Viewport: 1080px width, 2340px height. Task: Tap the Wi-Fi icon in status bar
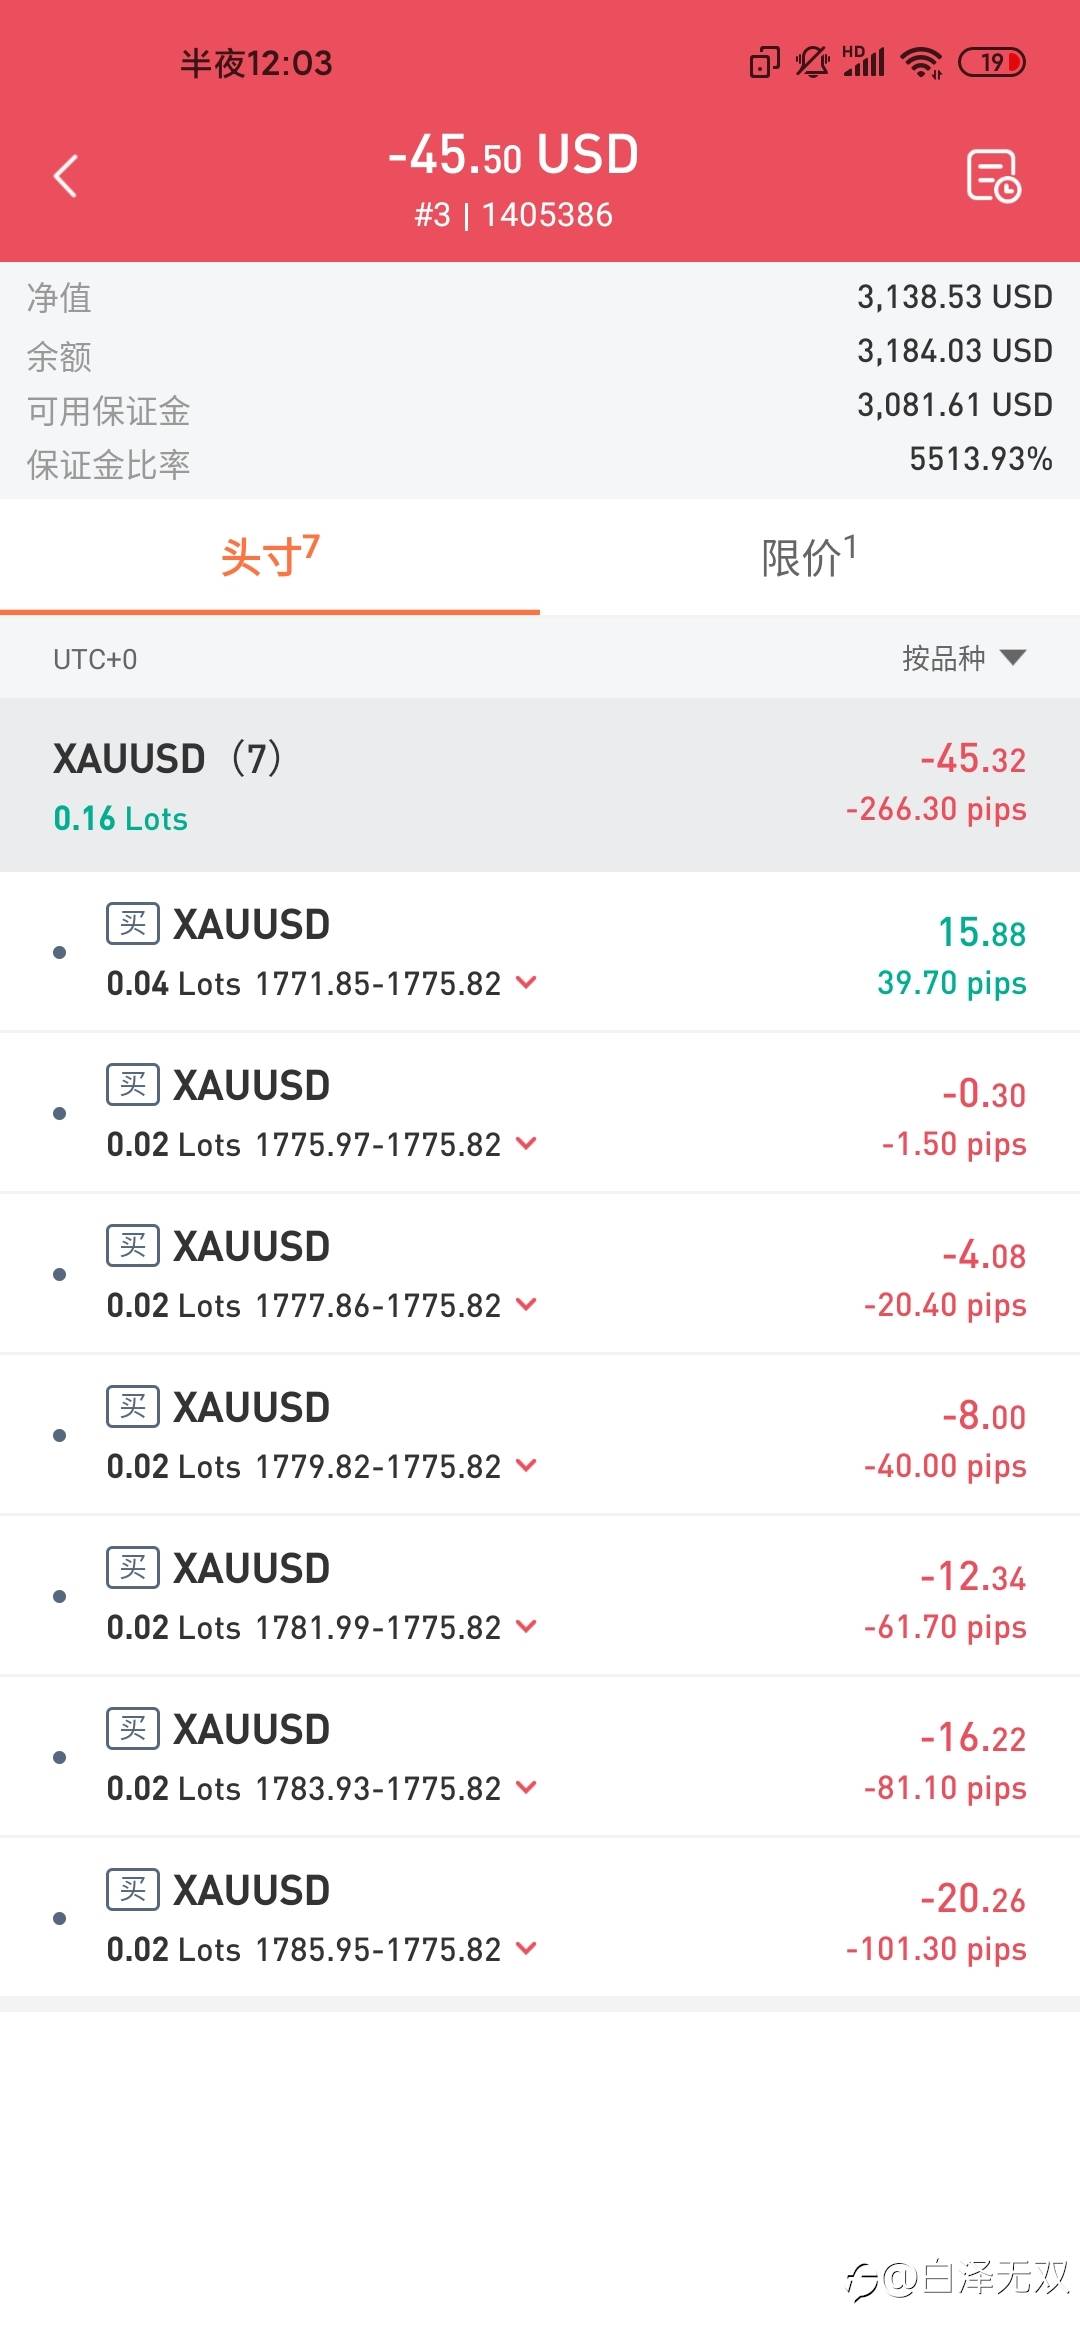921,63
